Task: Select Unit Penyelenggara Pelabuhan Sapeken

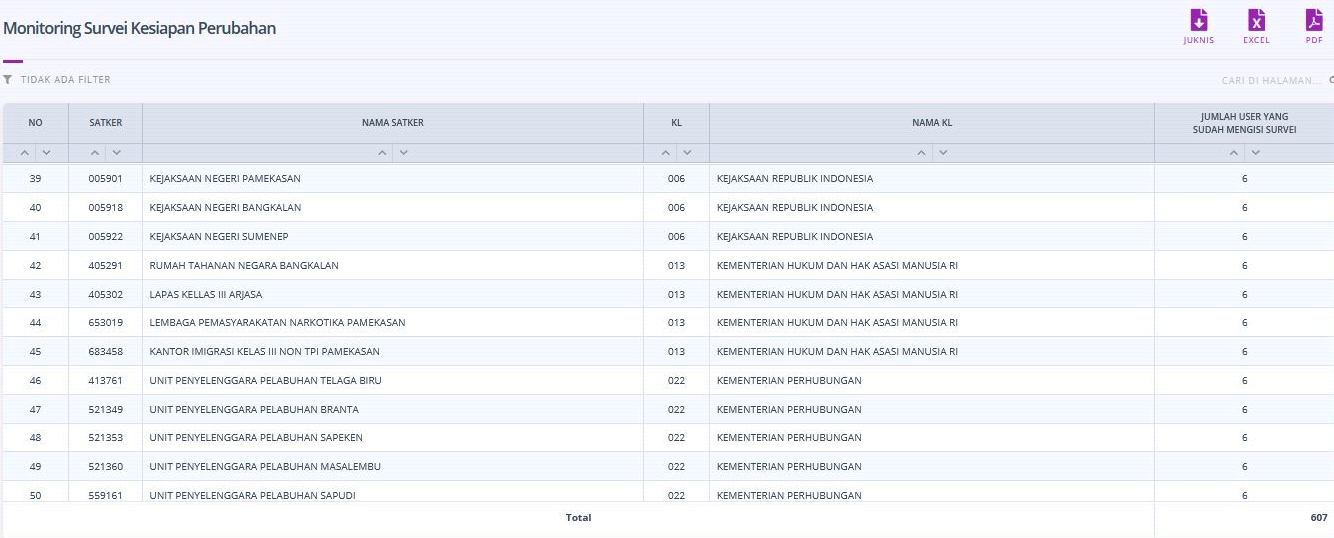Action: coord(668,437)
